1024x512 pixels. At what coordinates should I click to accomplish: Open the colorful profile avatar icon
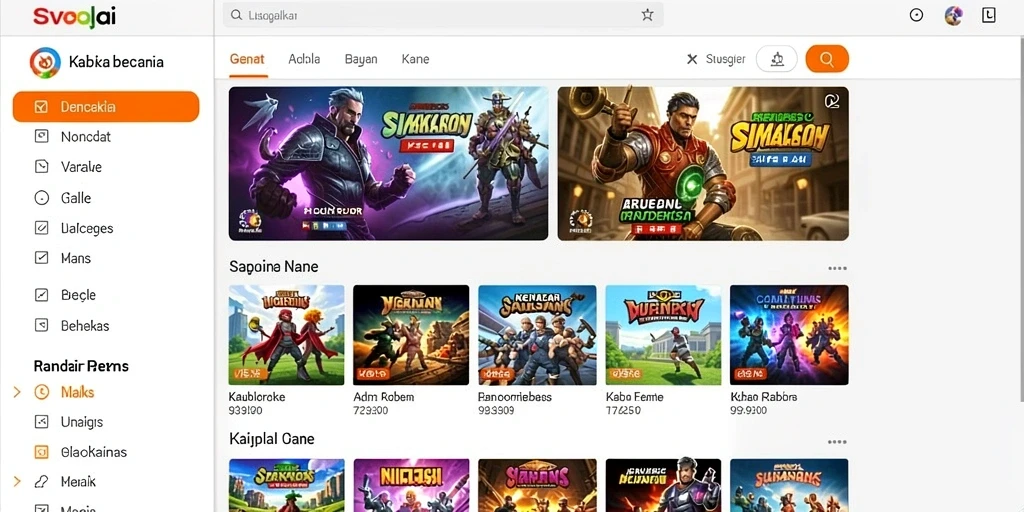[x=953, y=16]
